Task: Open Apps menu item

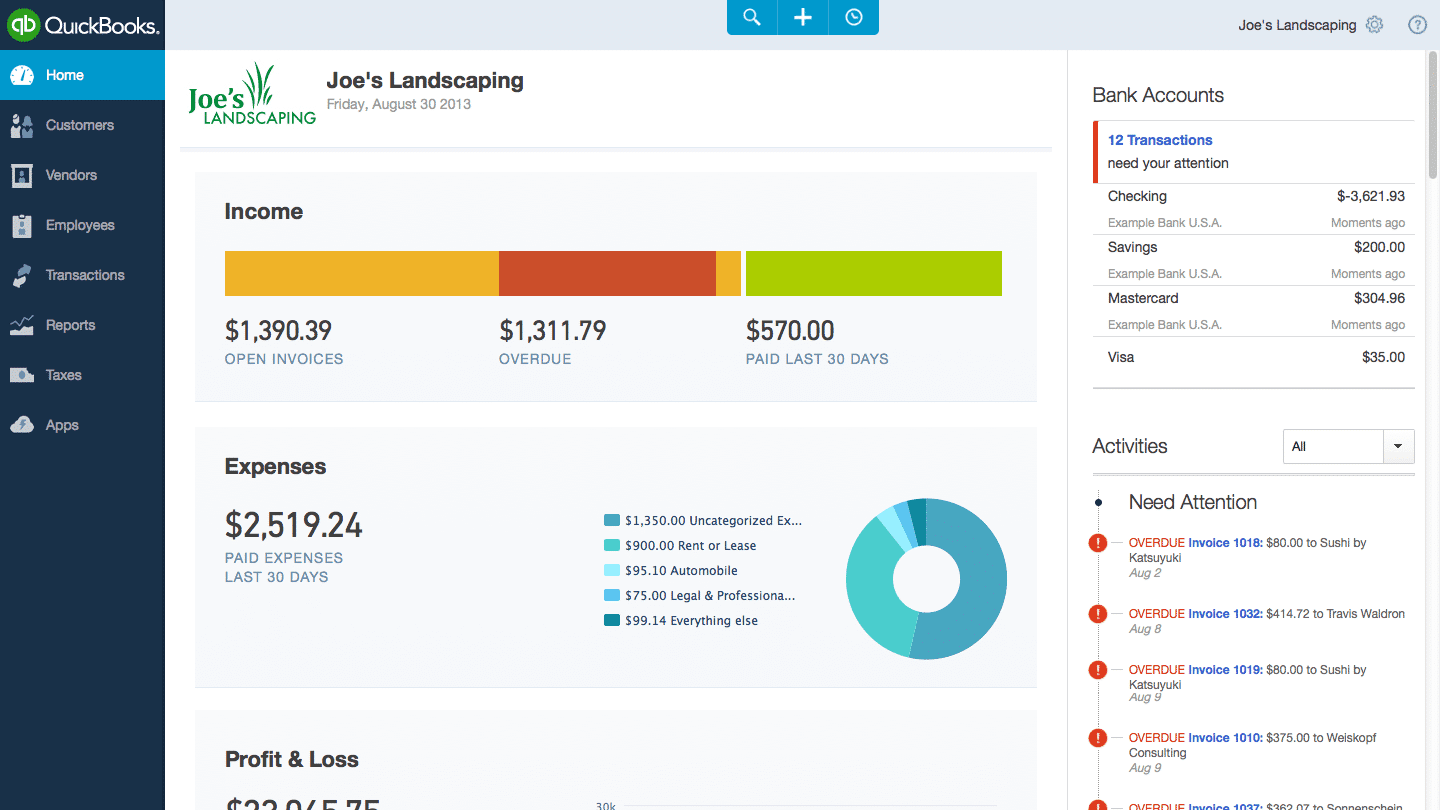Action: click(82, 425)
